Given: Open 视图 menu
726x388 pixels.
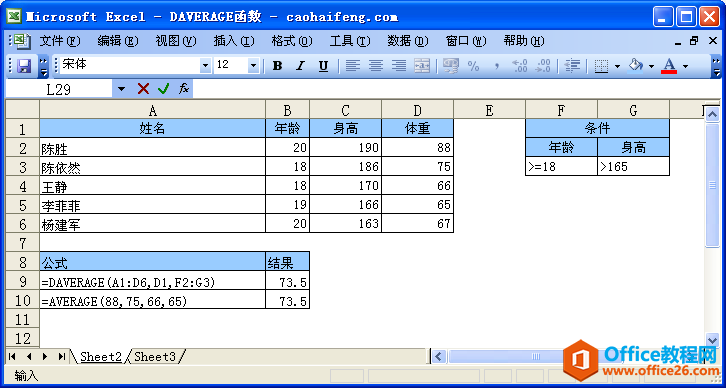Looking at the screenshot, I should click(176, 42).
